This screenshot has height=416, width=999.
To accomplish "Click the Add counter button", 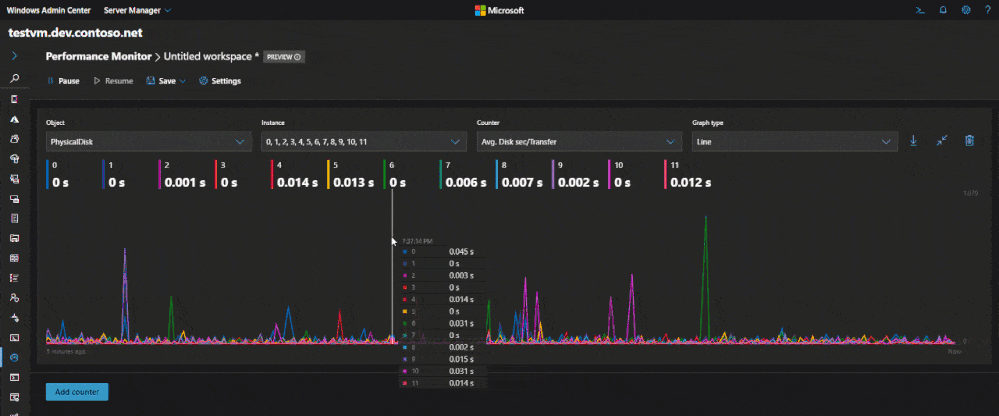I will [x=77, y=392].
